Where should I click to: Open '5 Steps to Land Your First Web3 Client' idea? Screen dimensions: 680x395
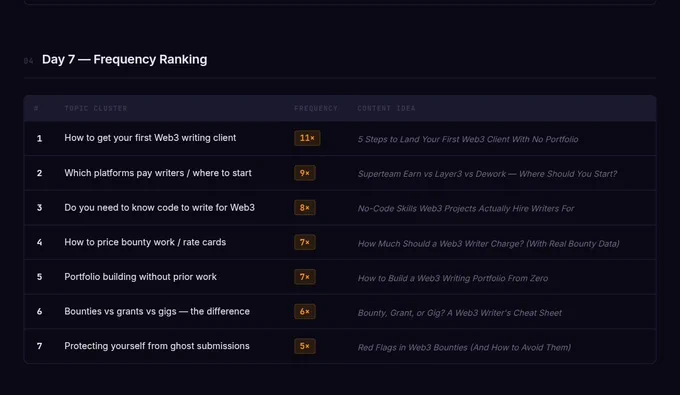point(468,139)
